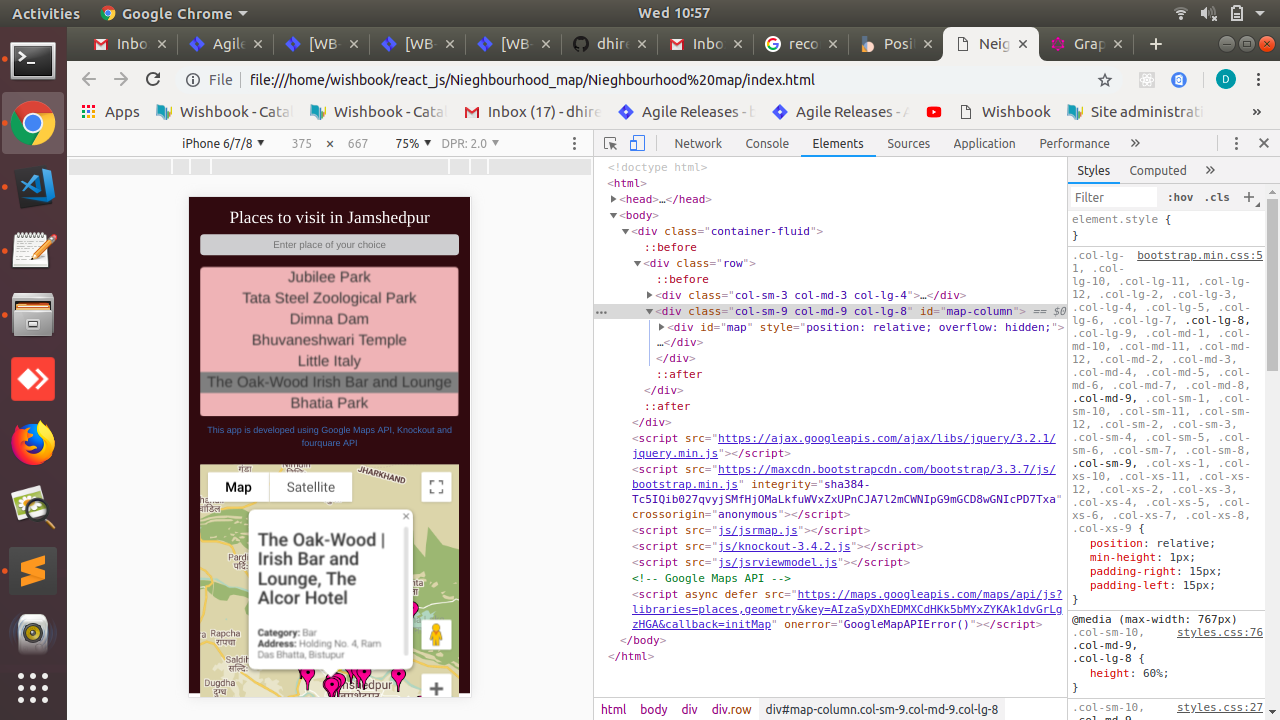The image size is (1280, 720).
Task: Open the bootstrap.min.css:5 source link
Action: pyautogui.click(x=1200, y=255)
